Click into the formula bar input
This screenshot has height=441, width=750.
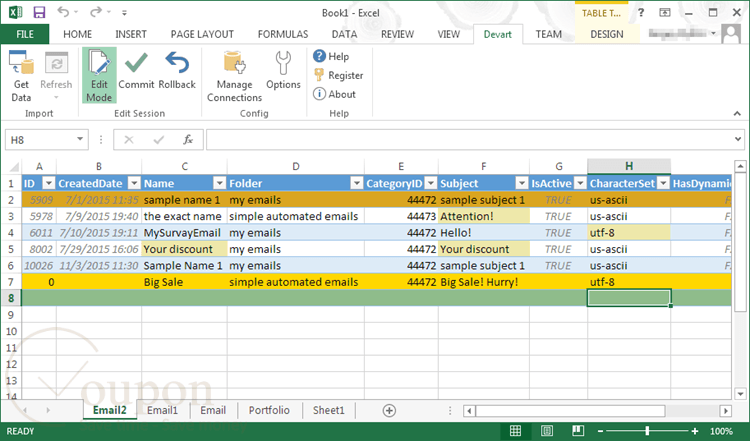[470, 140]
